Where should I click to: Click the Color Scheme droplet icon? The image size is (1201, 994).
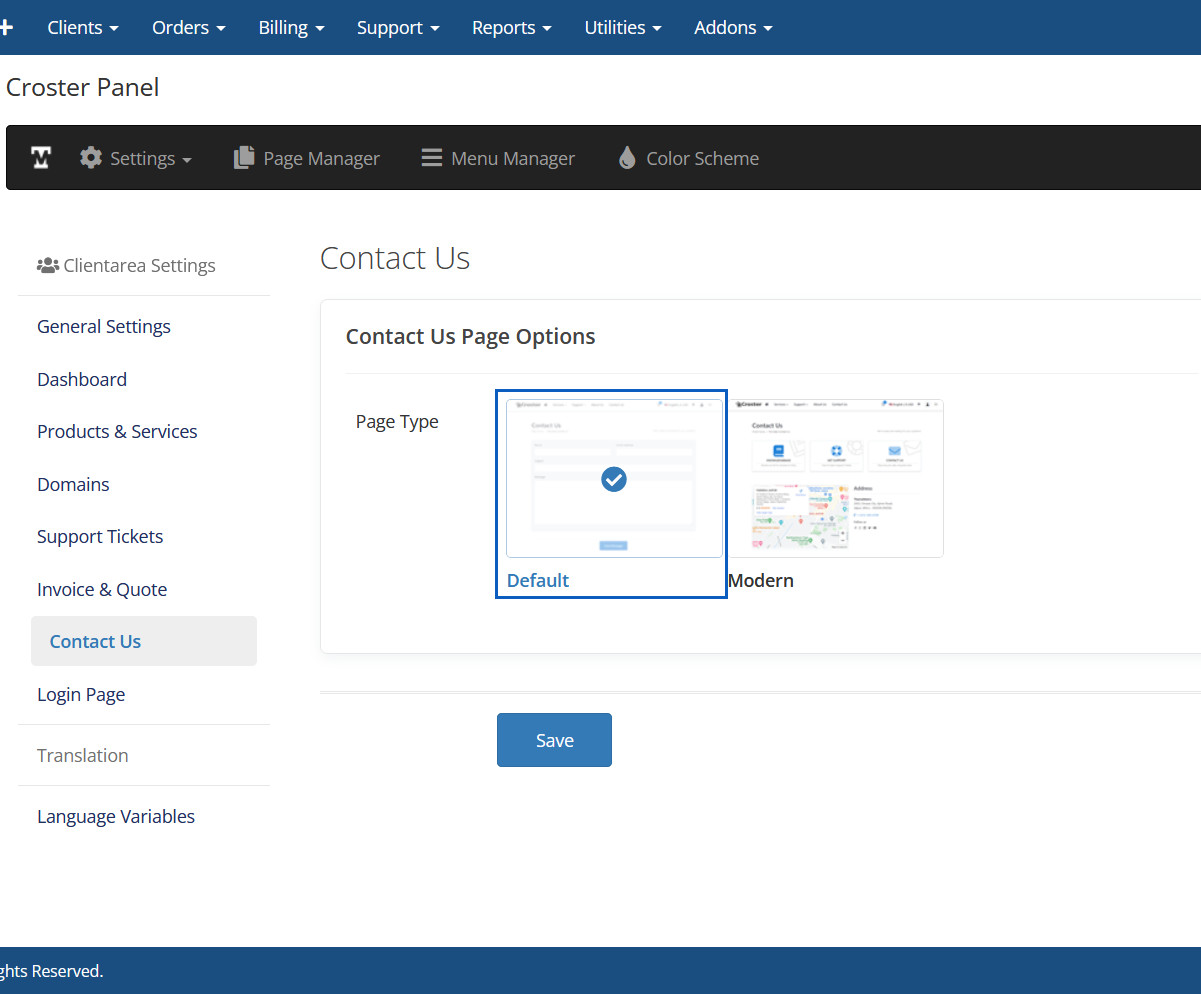click(x=627, y=158)
